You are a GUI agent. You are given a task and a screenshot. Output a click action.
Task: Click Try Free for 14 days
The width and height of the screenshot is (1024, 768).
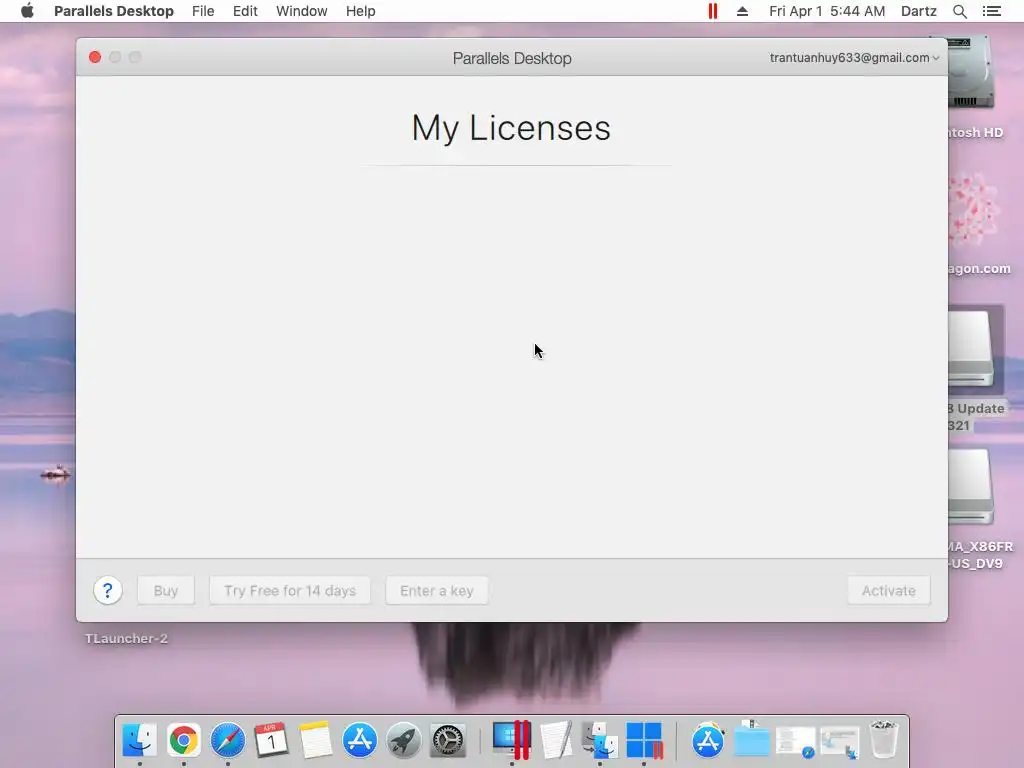(290, 590)
